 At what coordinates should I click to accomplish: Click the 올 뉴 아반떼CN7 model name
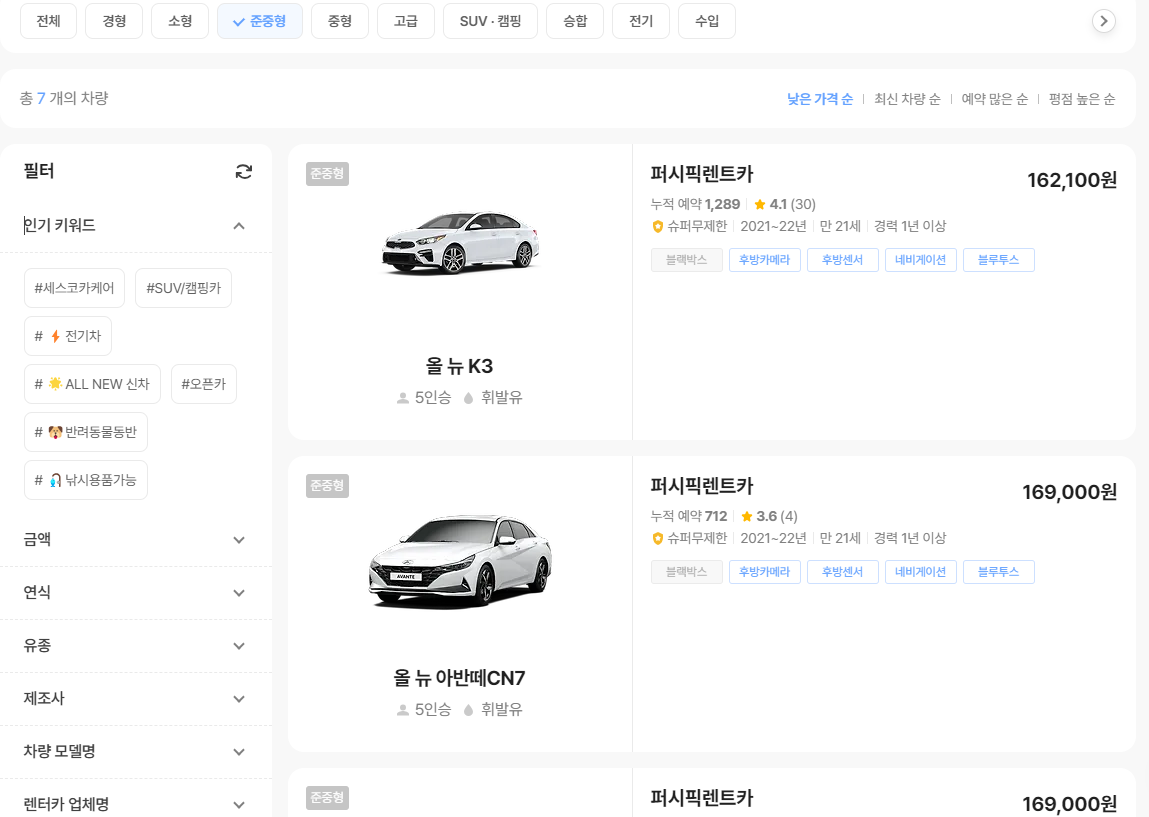[x=459, y=678]
